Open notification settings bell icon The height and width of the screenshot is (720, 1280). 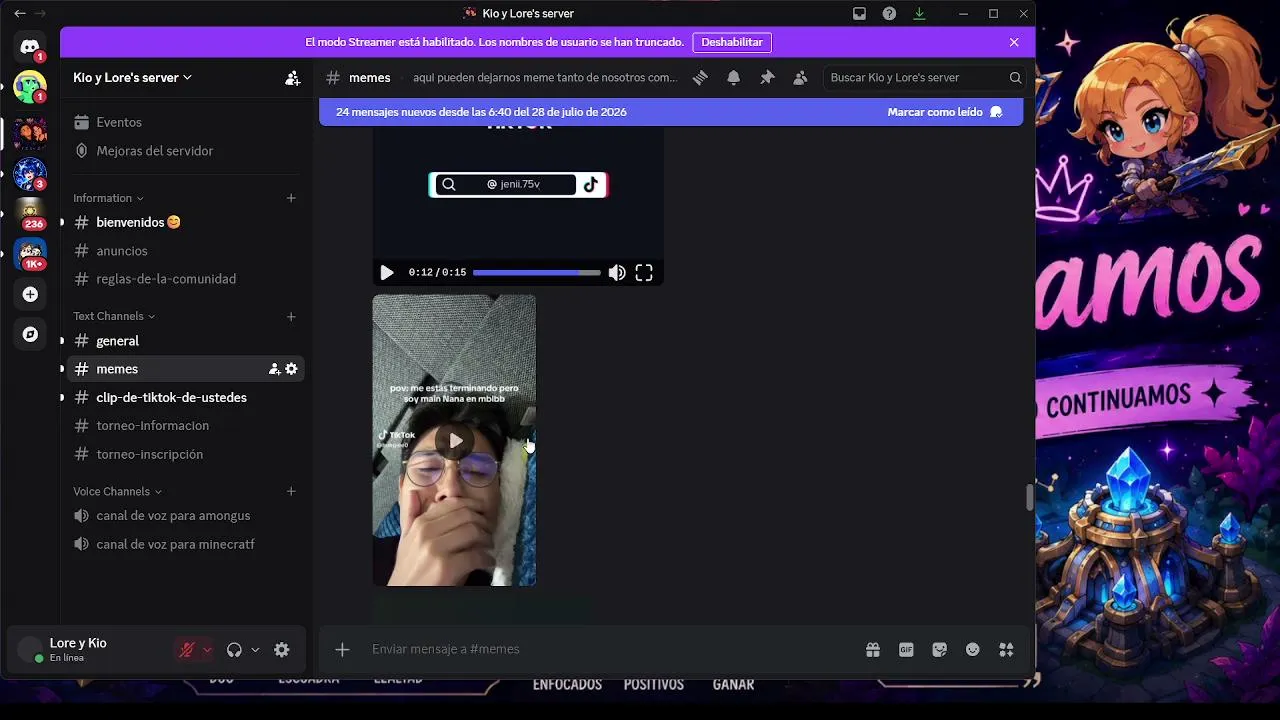pyautogui.click(x=734, y=78)
